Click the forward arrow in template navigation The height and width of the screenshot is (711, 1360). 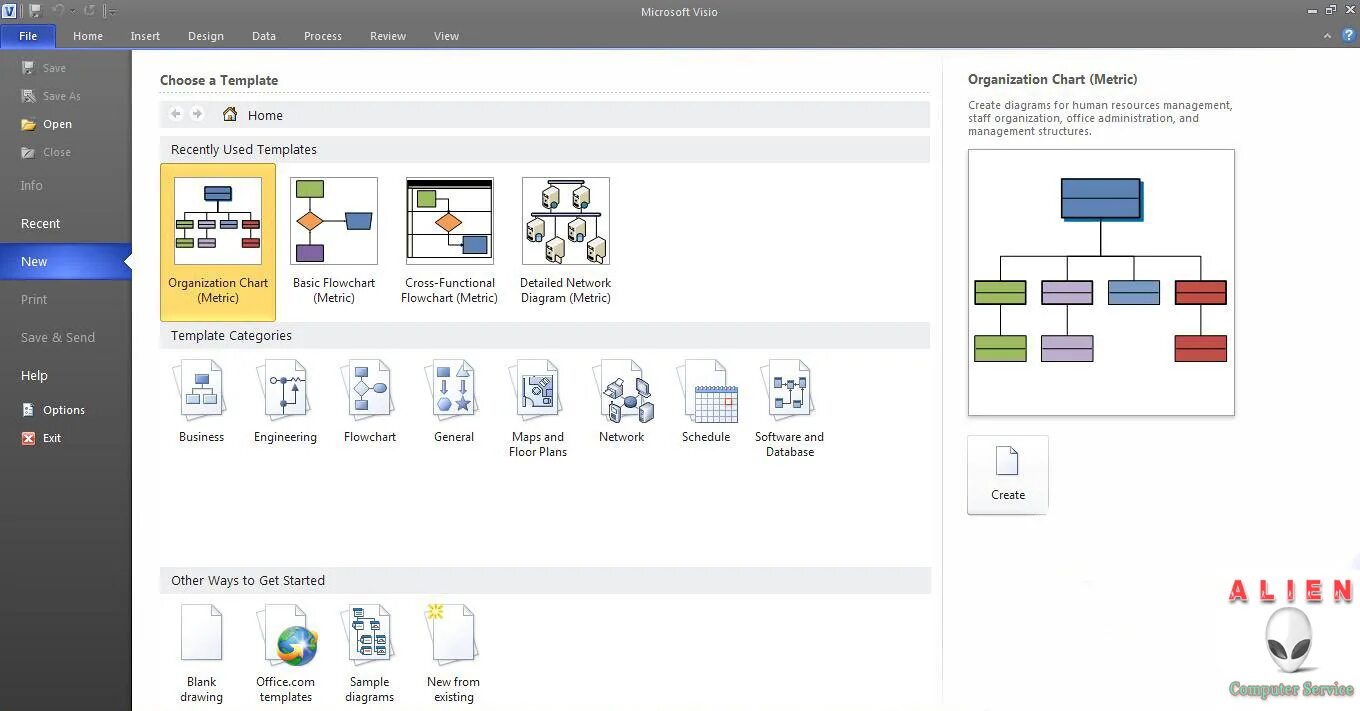point(197,114)
